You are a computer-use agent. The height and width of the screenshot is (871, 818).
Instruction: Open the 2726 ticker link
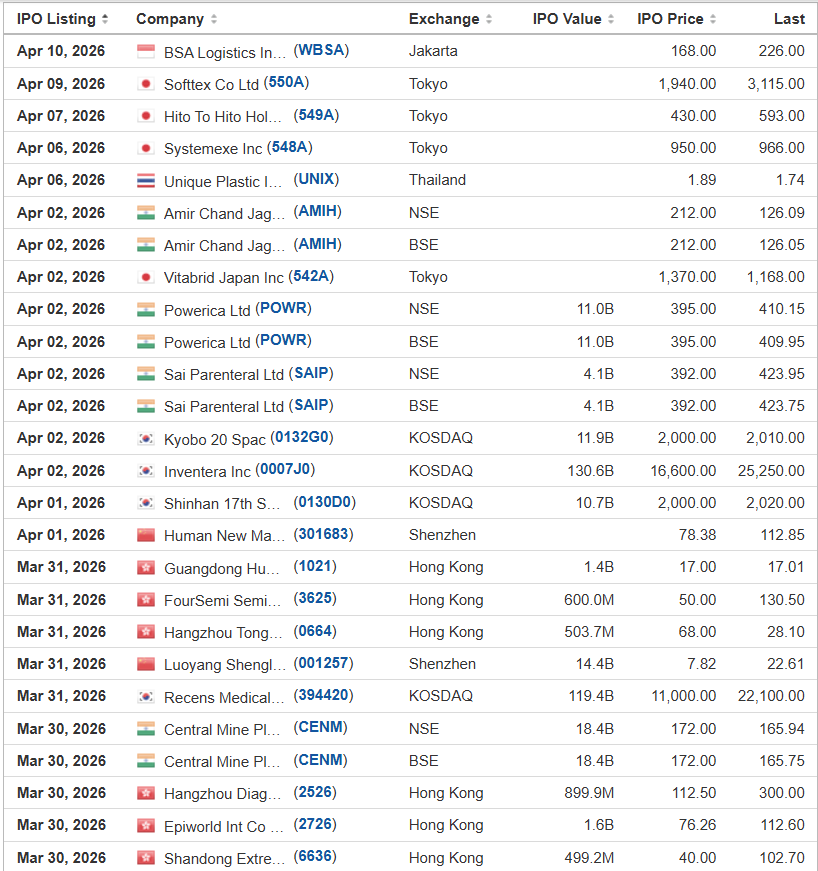pyautogui.click(x=315, y=824)
